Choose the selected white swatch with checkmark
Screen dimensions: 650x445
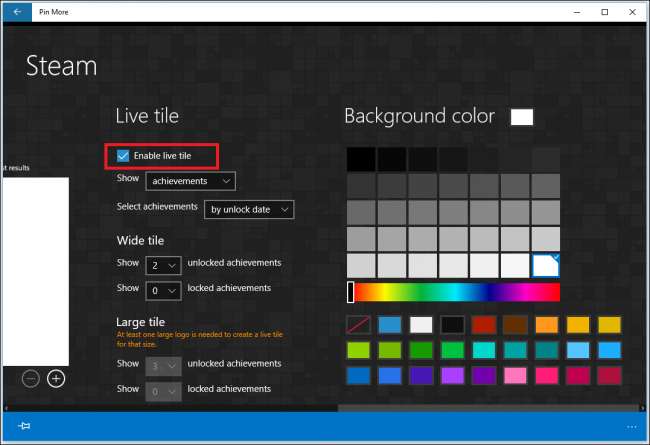[546, 265]
